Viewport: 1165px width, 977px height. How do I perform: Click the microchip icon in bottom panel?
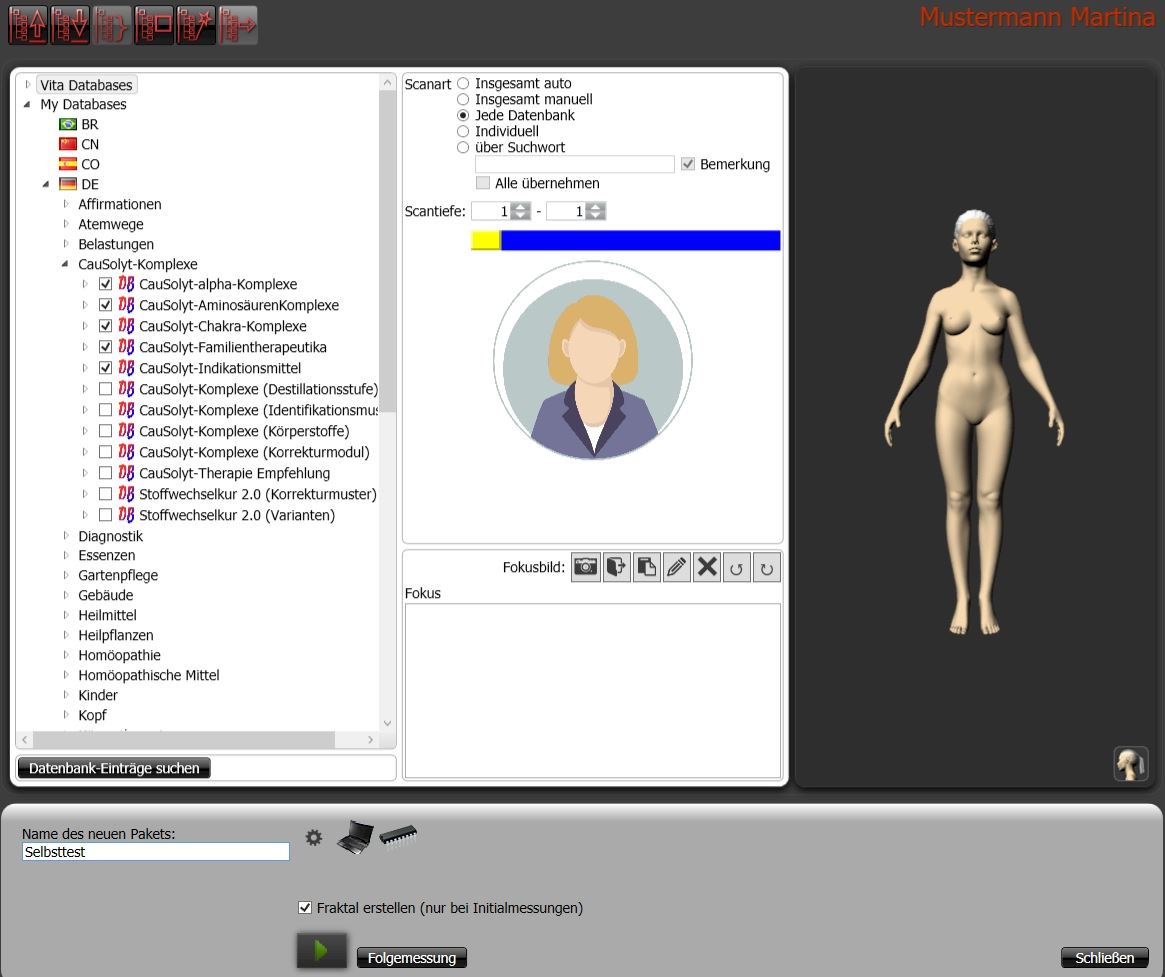pyautogui.click(x=398, y=835)
